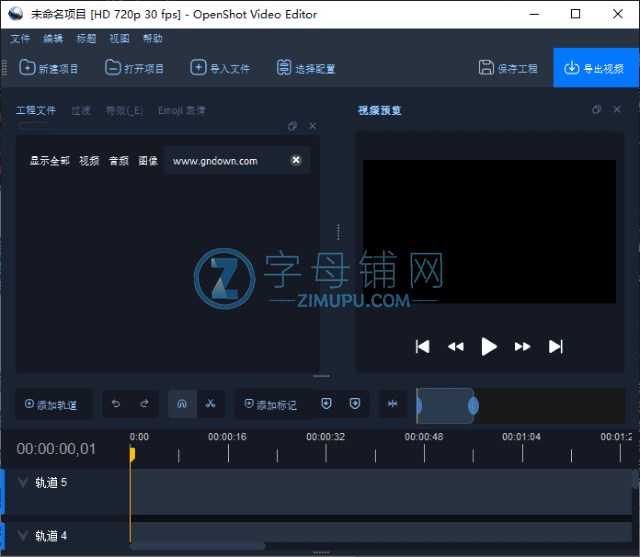
Task: Switch to the 特效 effects tab
Action: (124, 111)
